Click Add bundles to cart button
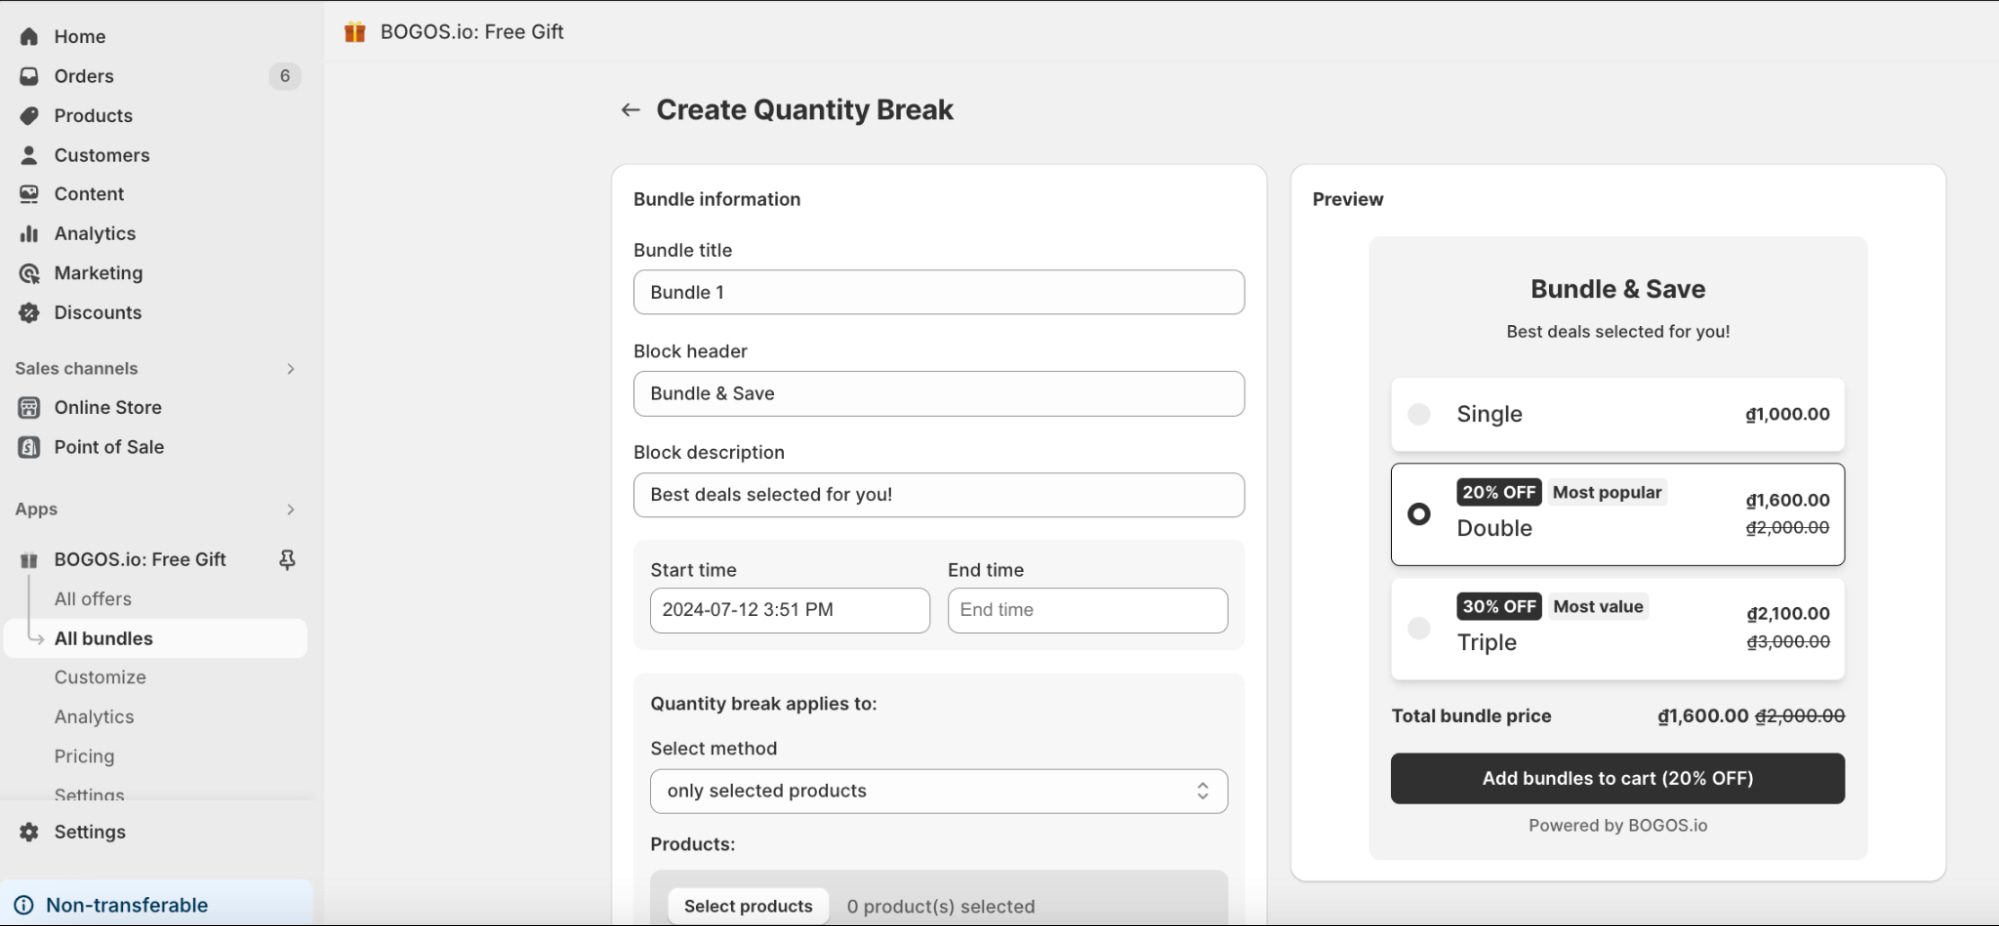This screenshot has width=1999, height=926. click(1617, 778)
